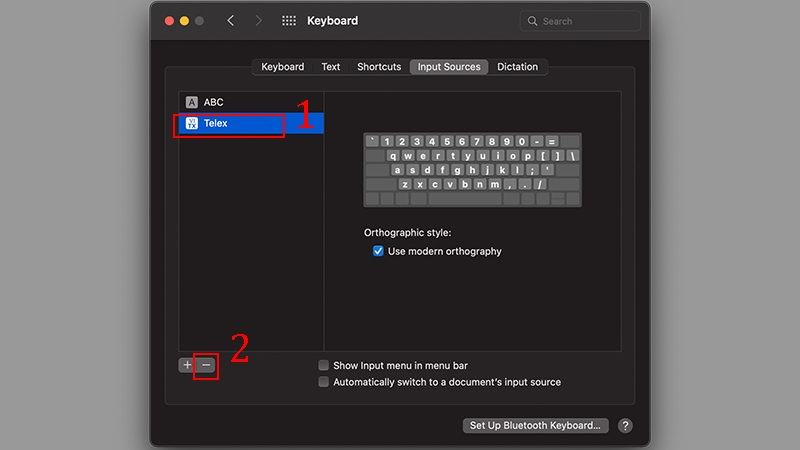
Task: Enable automatically switch to document's input source
Action: 324,382
